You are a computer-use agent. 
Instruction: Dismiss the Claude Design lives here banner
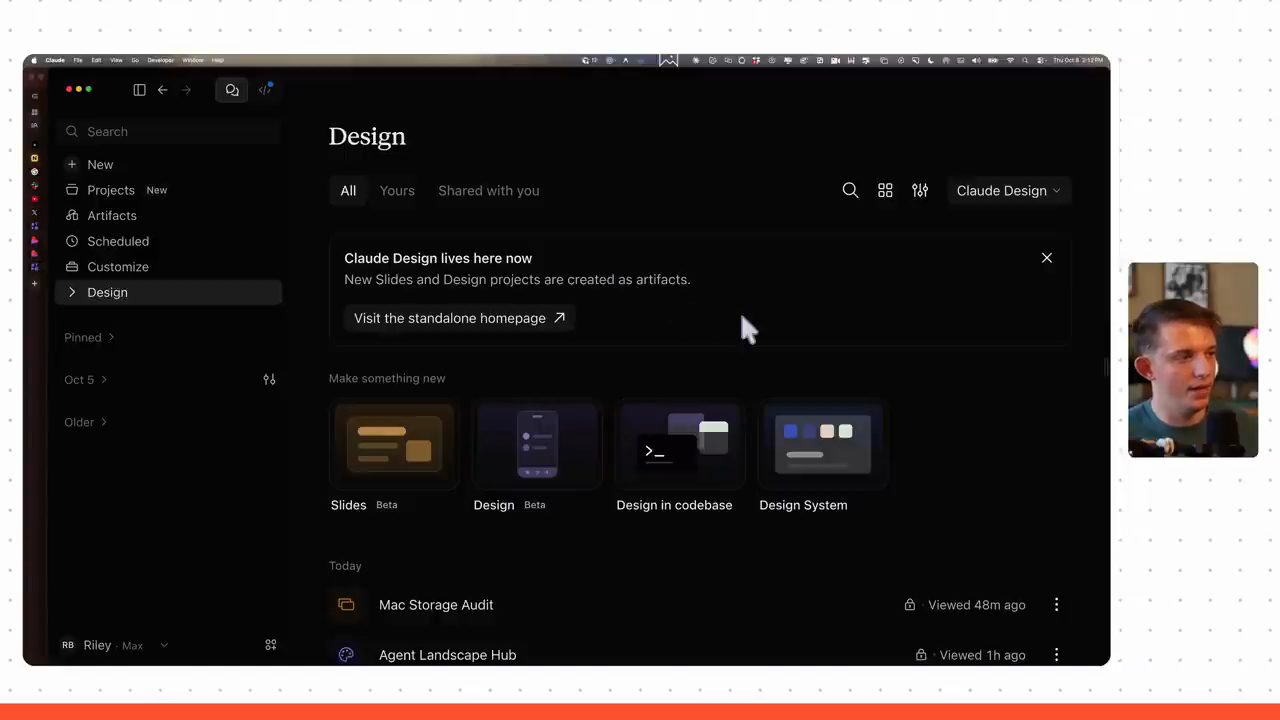[1047, 258]
